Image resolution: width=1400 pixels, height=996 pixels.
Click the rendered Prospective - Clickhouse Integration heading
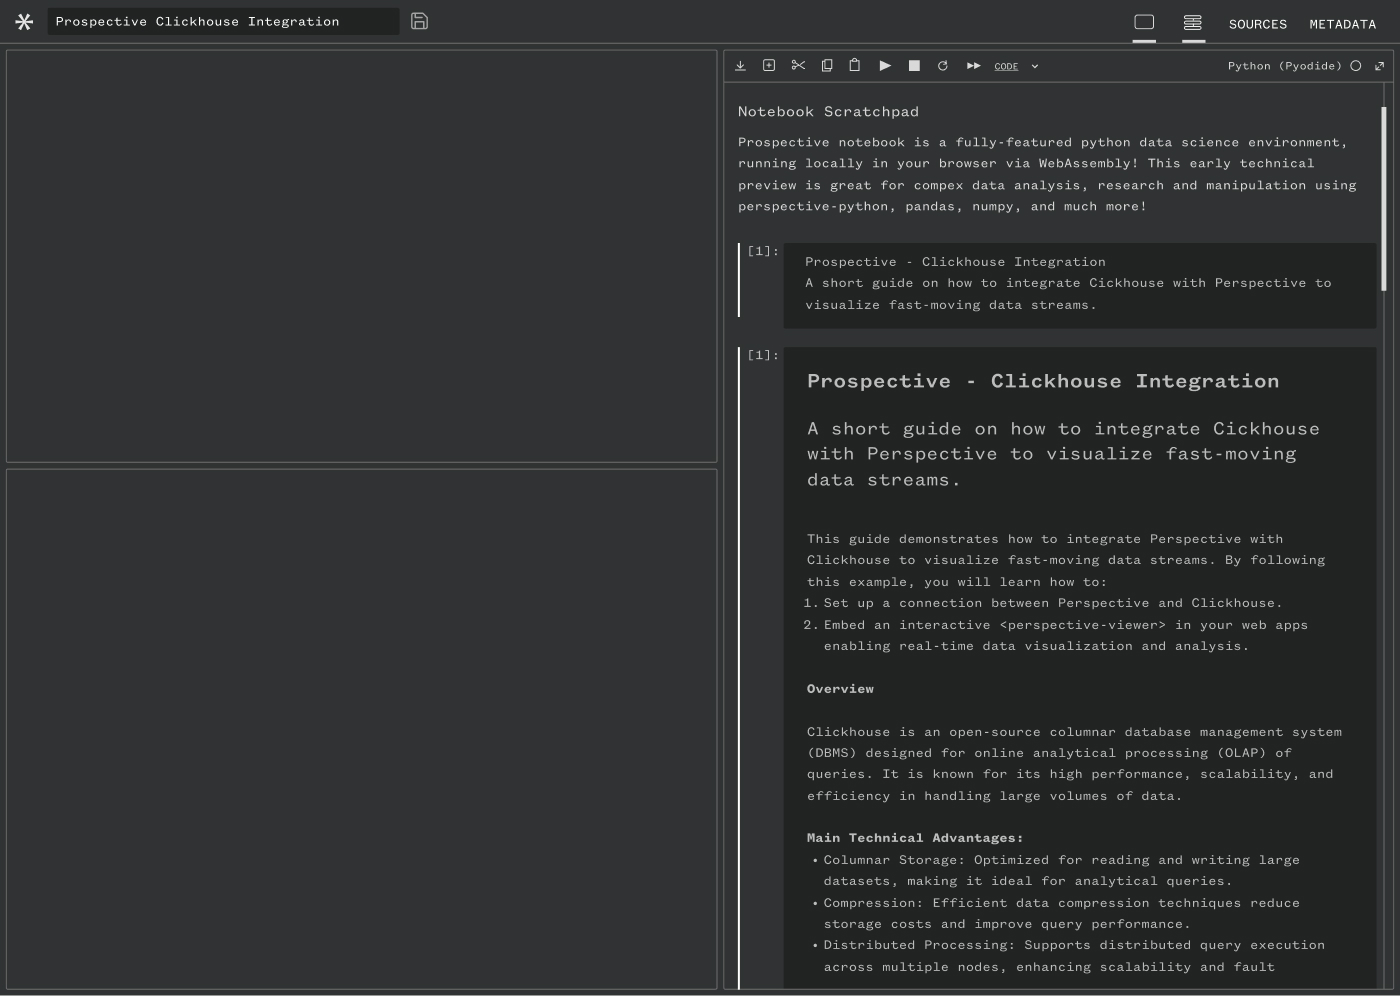[x=1043, y=381]
